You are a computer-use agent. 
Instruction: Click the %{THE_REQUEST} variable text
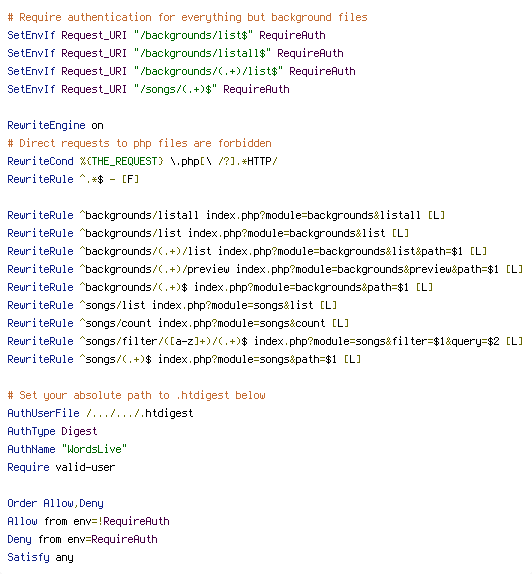[122, 161]
